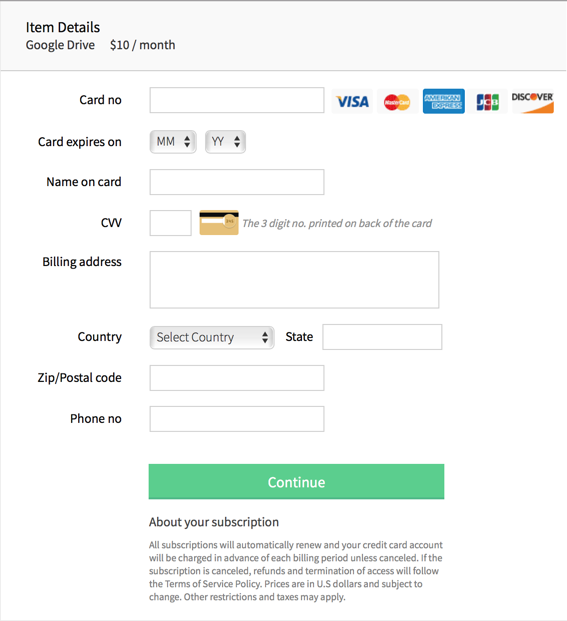Click the About your subscription heading
Viewport: 567px width, 621px height.
pos(214,522)
